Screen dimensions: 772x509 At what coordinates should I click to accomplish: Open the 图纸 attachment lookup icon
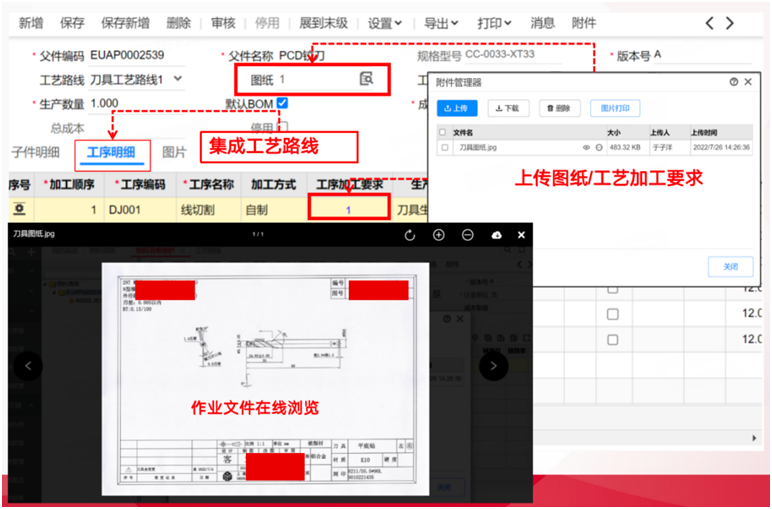366,79
